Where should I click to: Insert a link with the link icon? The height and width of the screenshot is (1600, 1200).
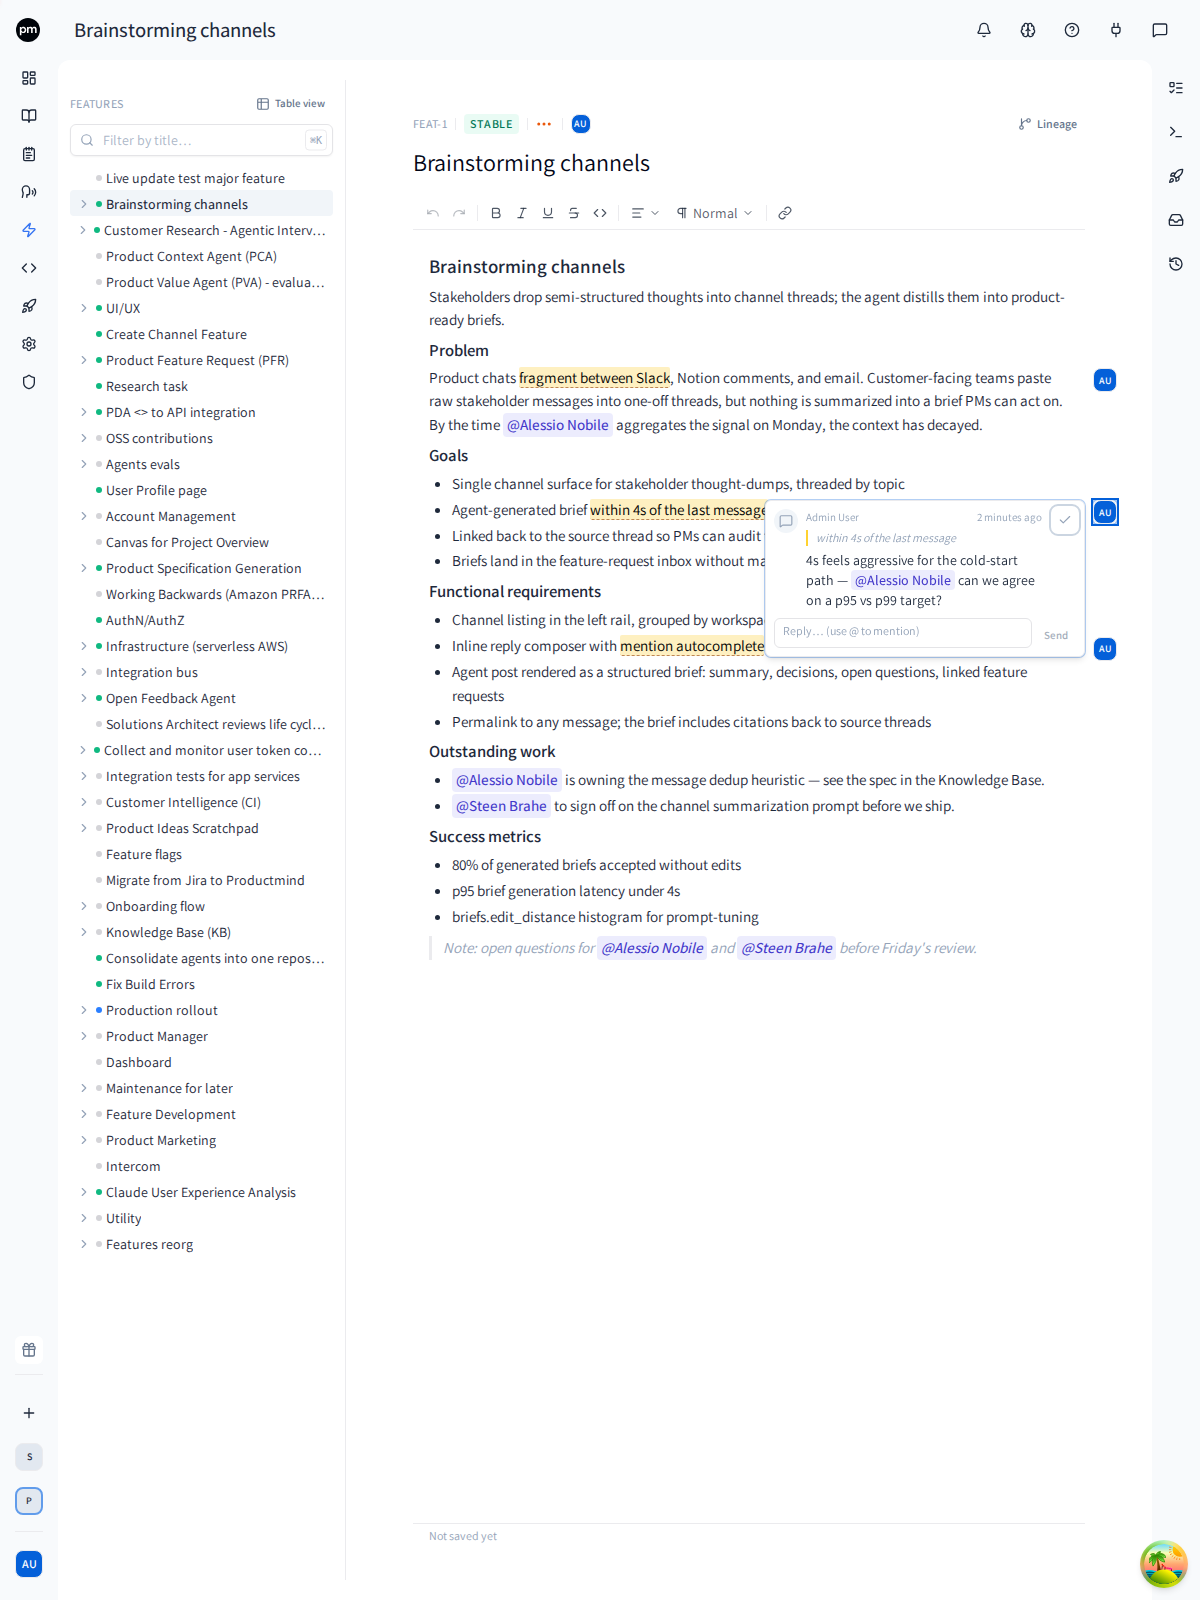[x=785, y=213]
